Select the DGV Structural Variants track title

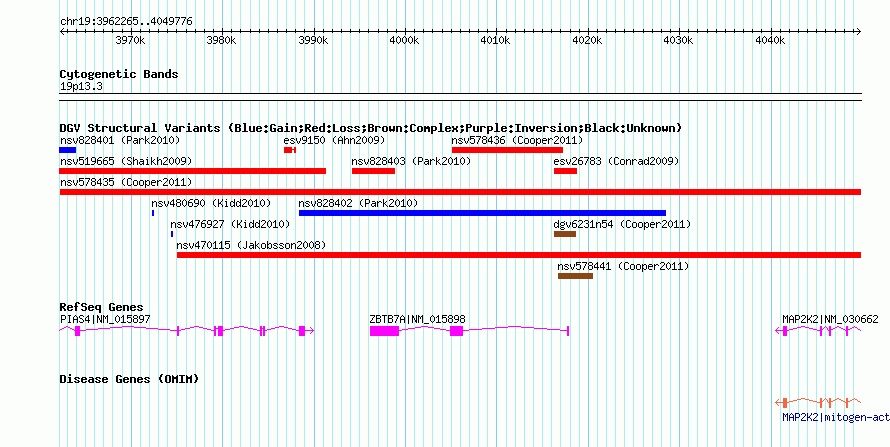click(371, 128)
